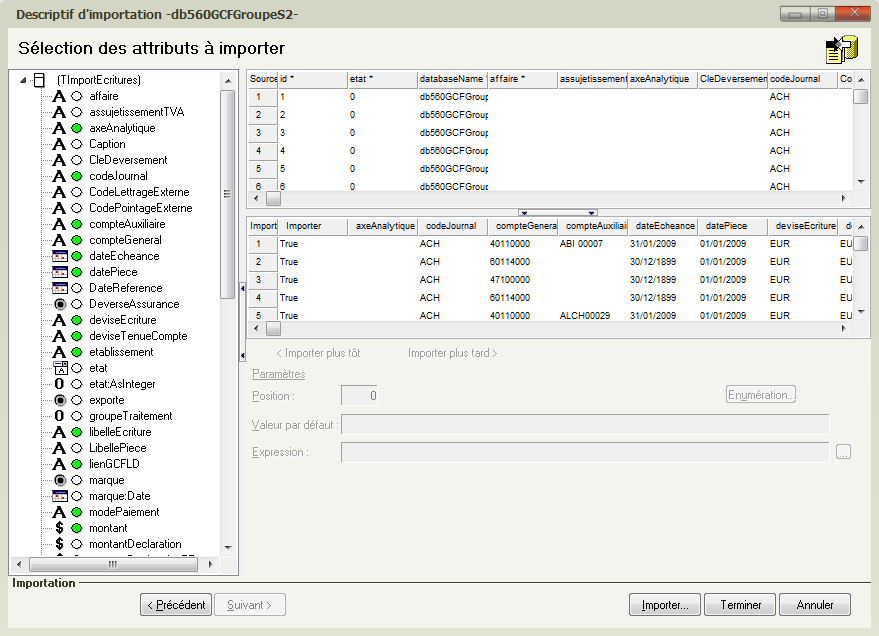This screenshot has width=879, height=636.
Task: Cancel the wizard with Annuler
Action: click(815, 605)
